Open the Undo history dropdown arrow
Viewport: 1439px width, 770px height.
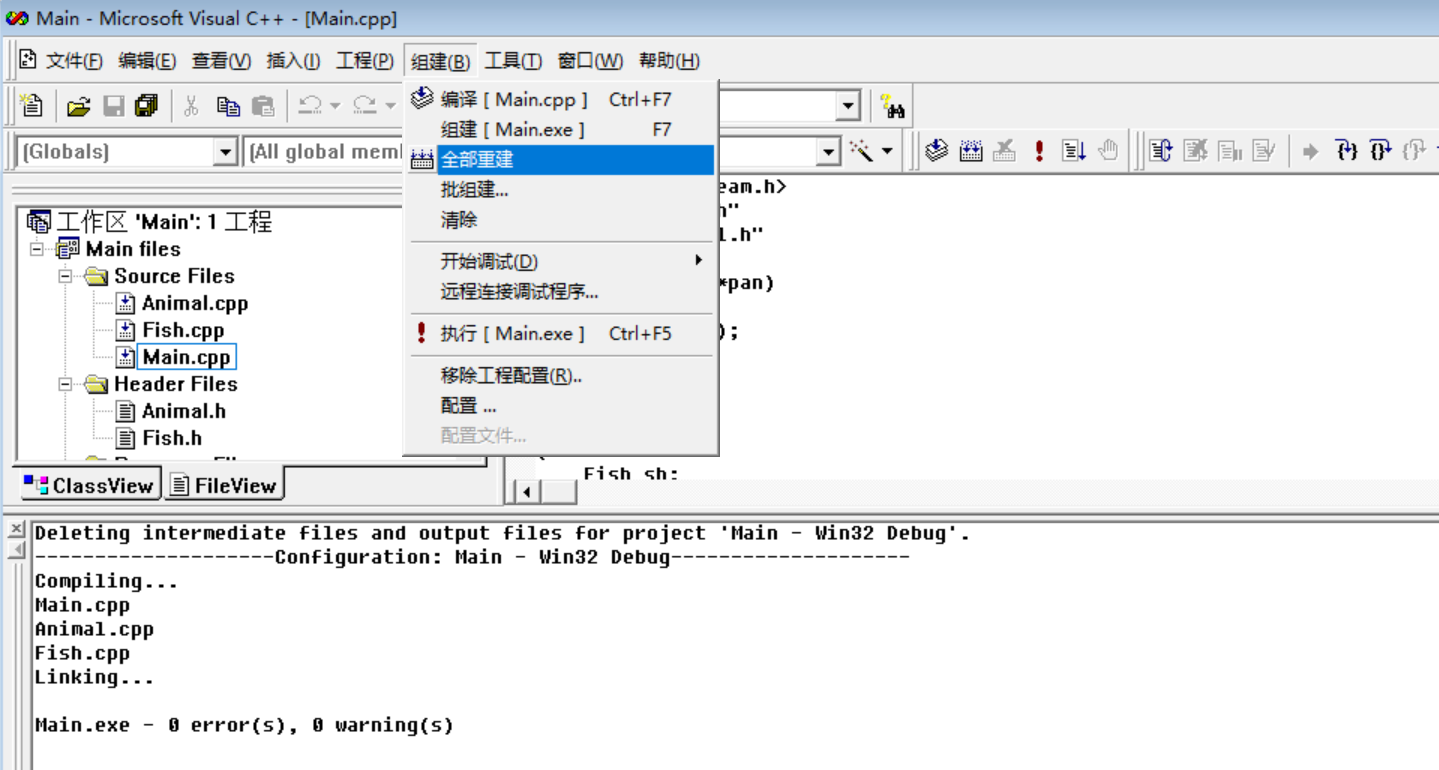pos(335,106)
